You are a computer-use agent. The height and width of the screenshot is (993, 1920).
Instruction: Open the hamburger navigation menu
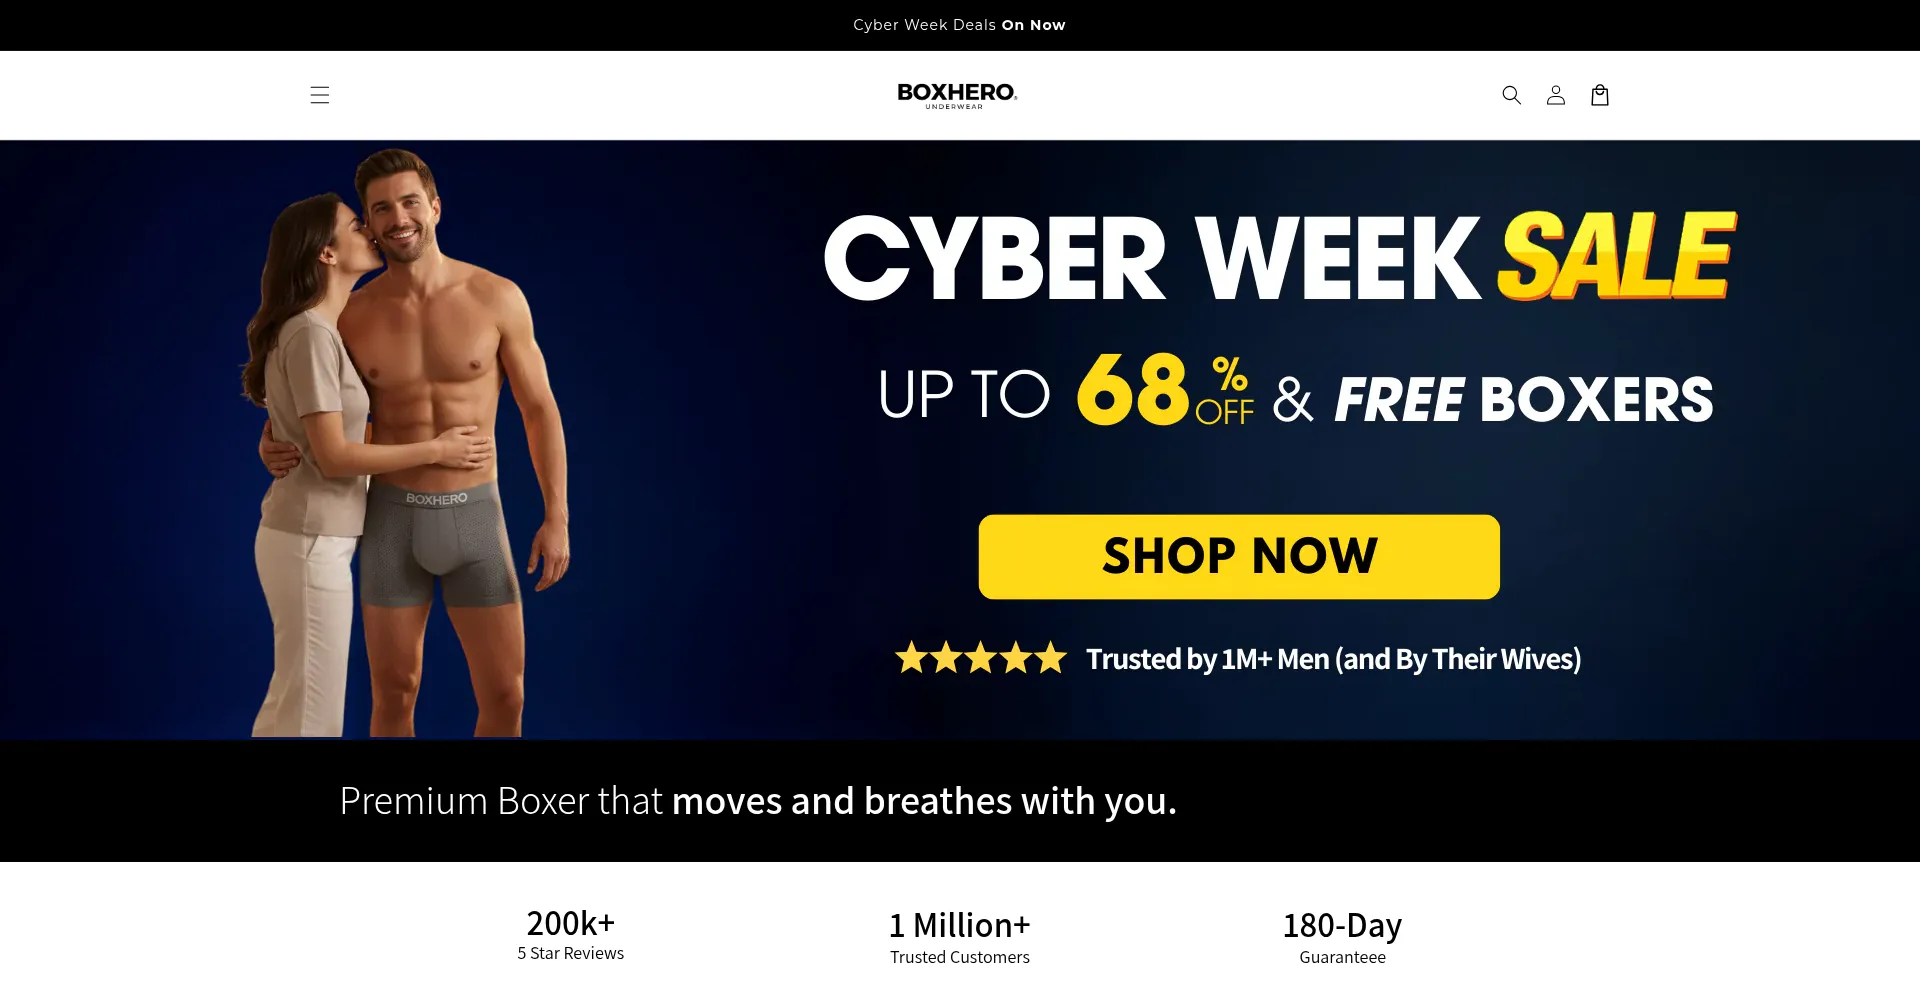(319, 95)
